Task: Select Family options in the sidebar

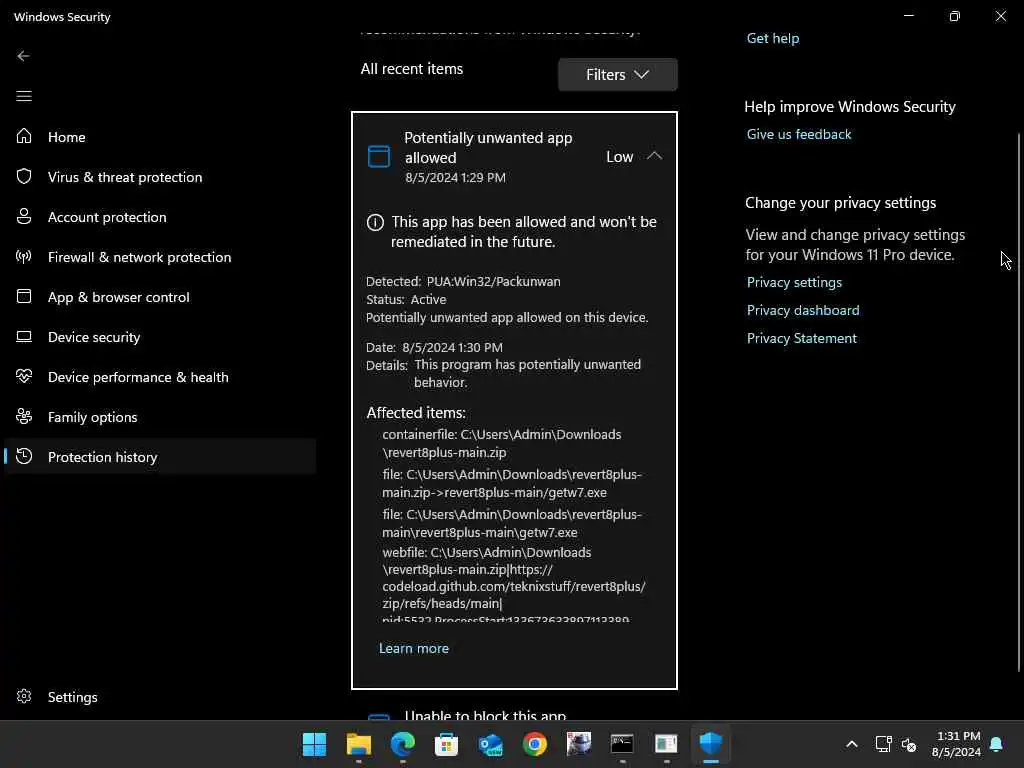Action: [x=160, y=417]
